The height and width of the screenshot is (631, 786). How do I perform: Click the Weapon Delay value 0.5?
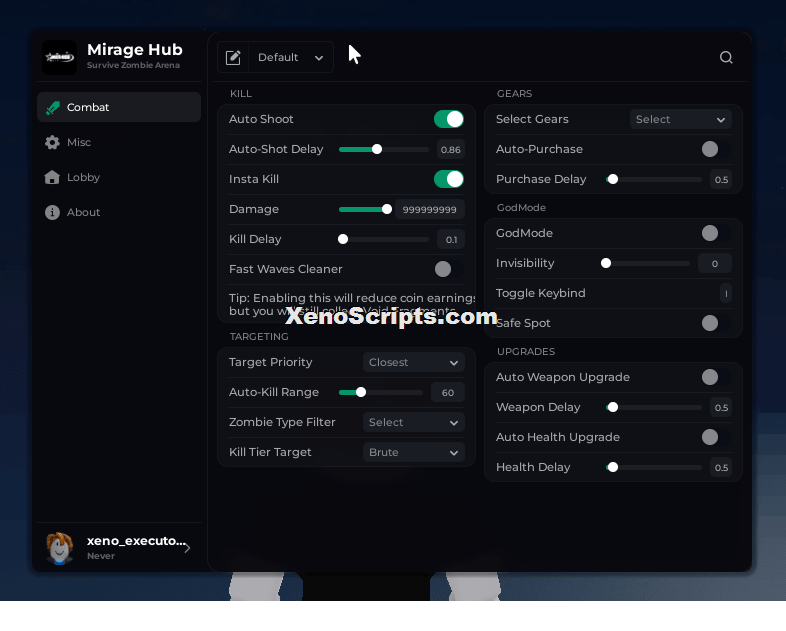tap(721, 407)
